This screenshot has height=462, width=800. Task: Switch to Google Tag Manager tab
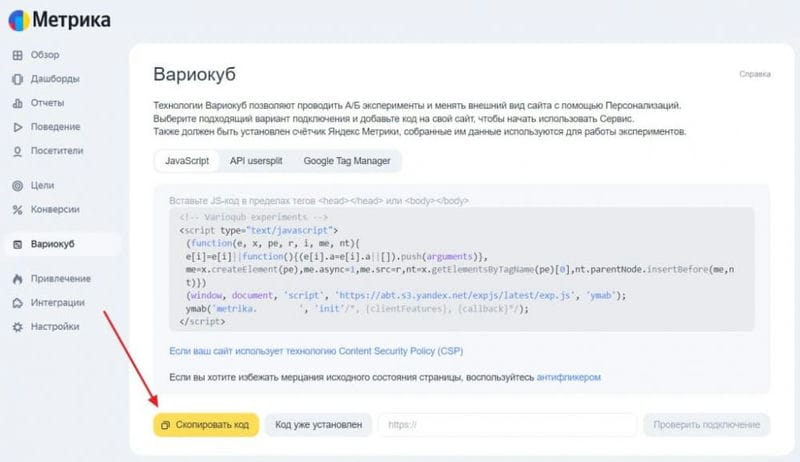tap(347, 161)
